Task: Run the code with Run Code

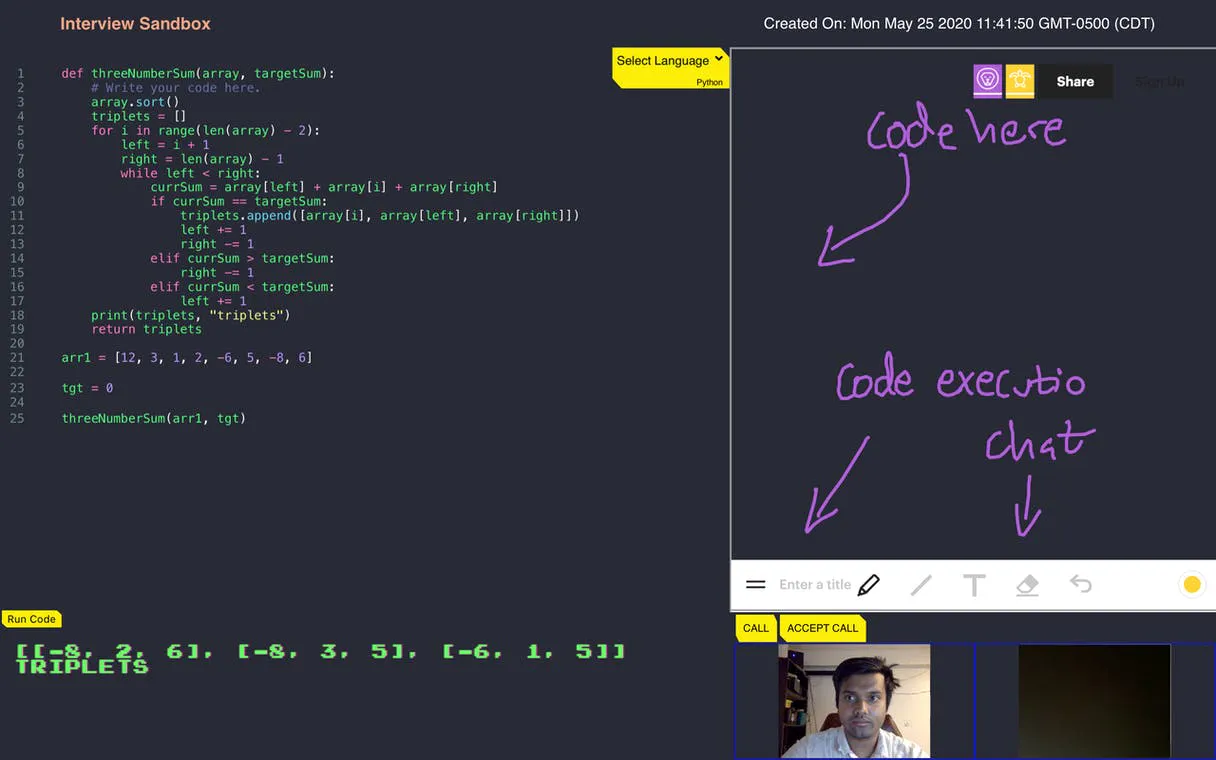Action: coord(31,619)
